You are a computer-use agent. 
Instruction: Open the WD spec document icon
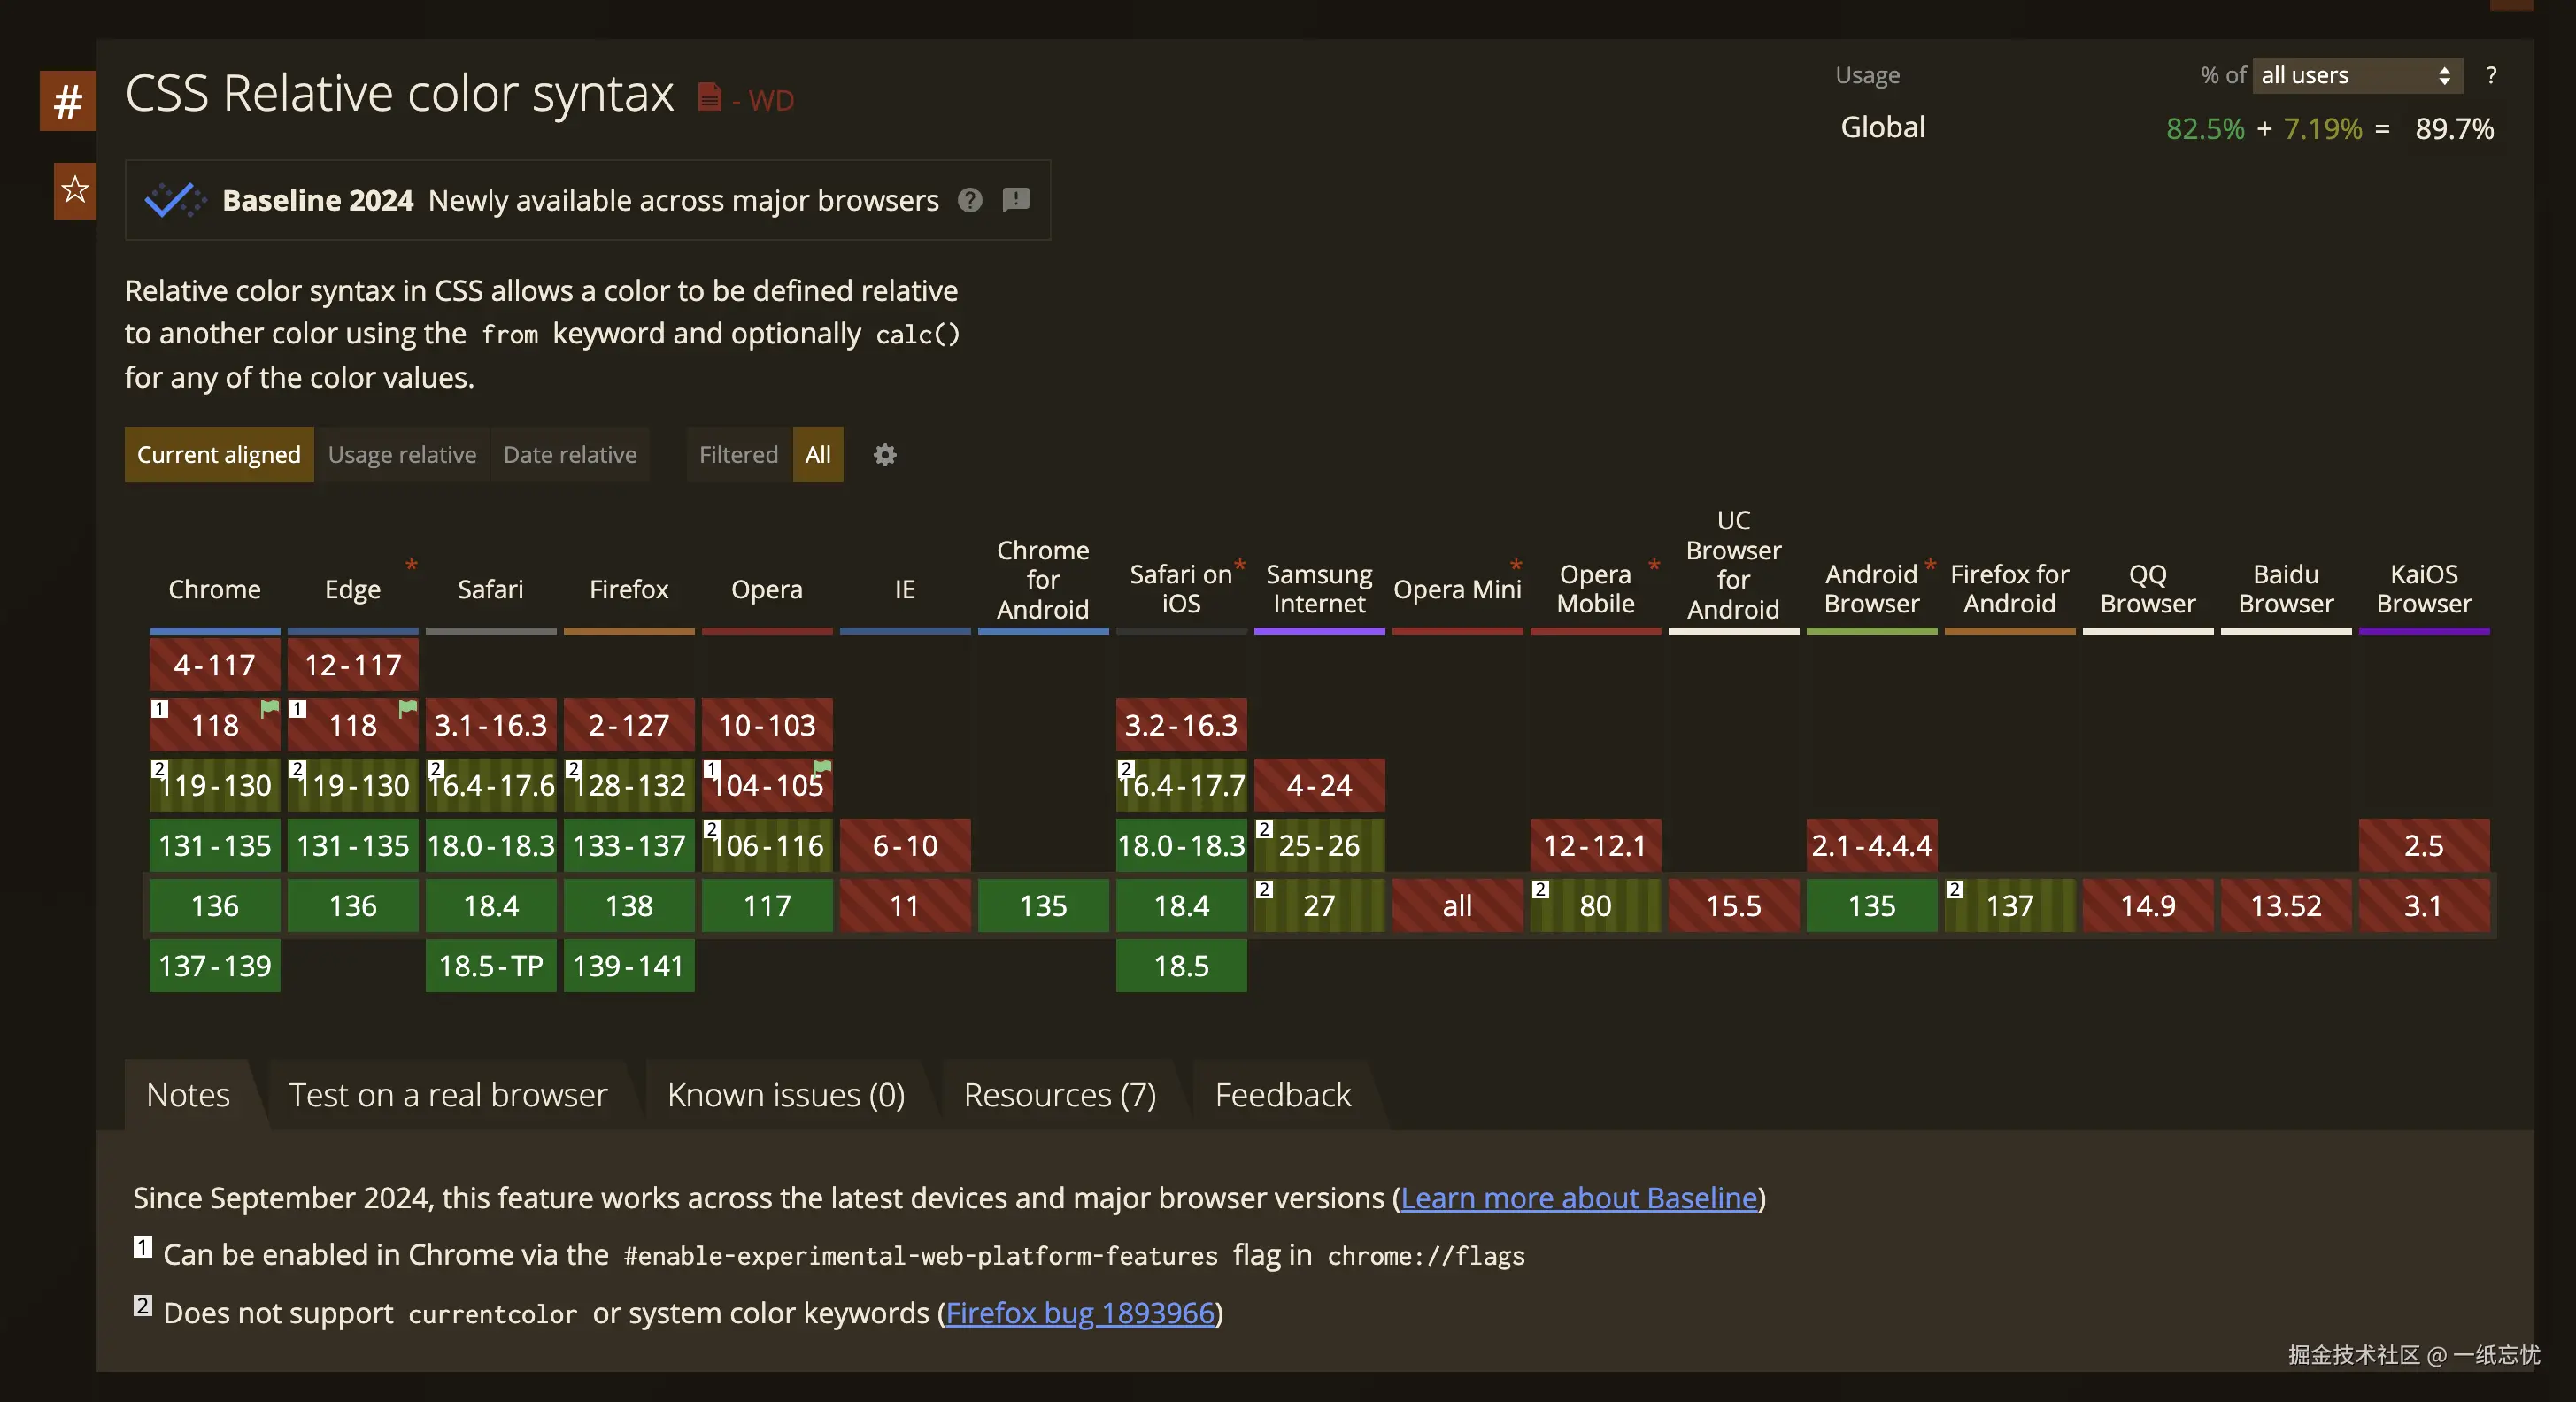[709, 98]
